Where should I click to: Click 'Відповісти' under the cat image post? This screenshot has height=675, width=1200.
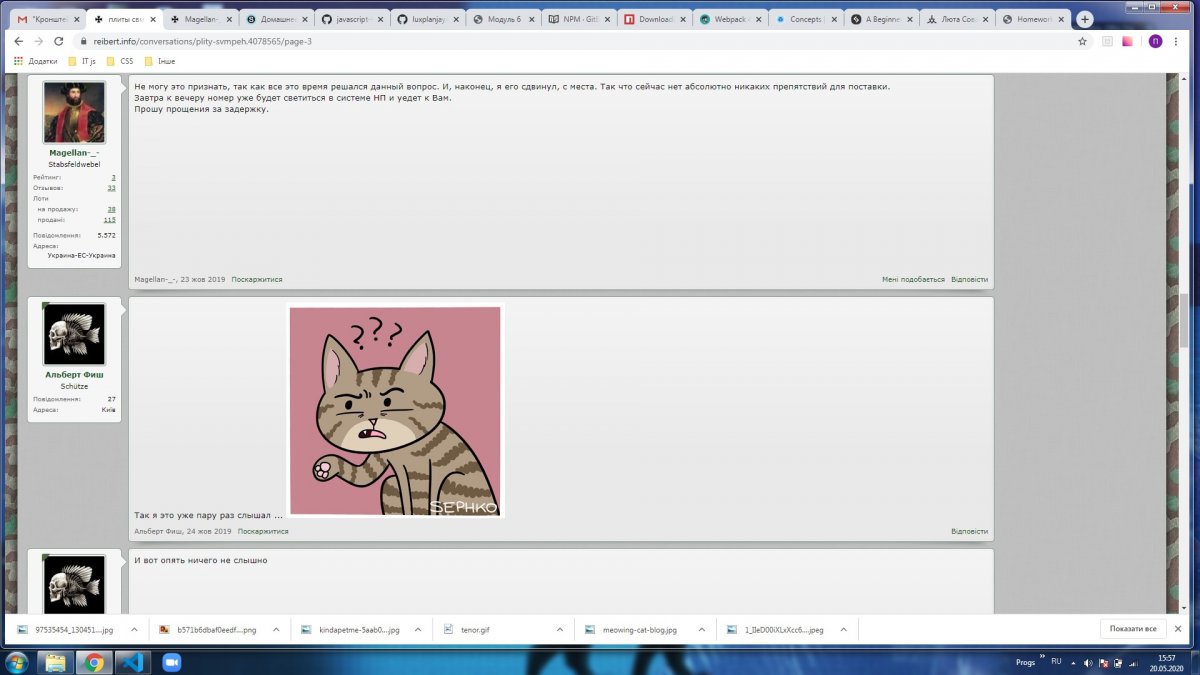(x=969, y=532)
